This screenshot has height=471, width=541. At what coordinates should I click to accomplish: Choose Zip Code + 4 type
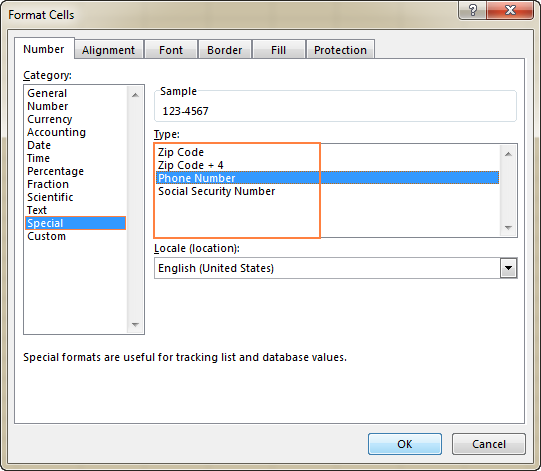click(190, 165)
